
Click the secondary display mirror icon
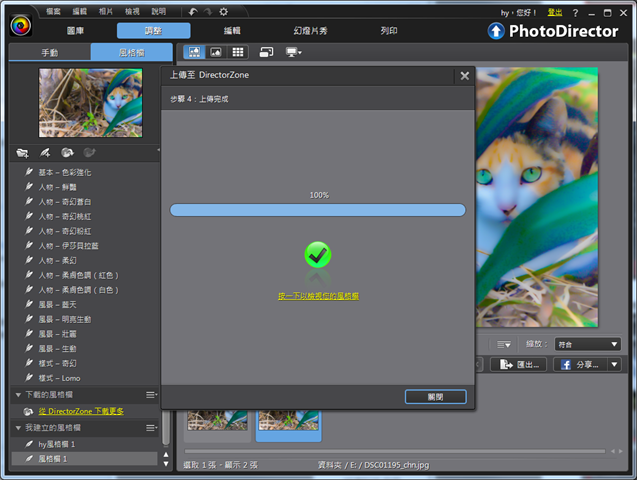(x=266, y=52)
